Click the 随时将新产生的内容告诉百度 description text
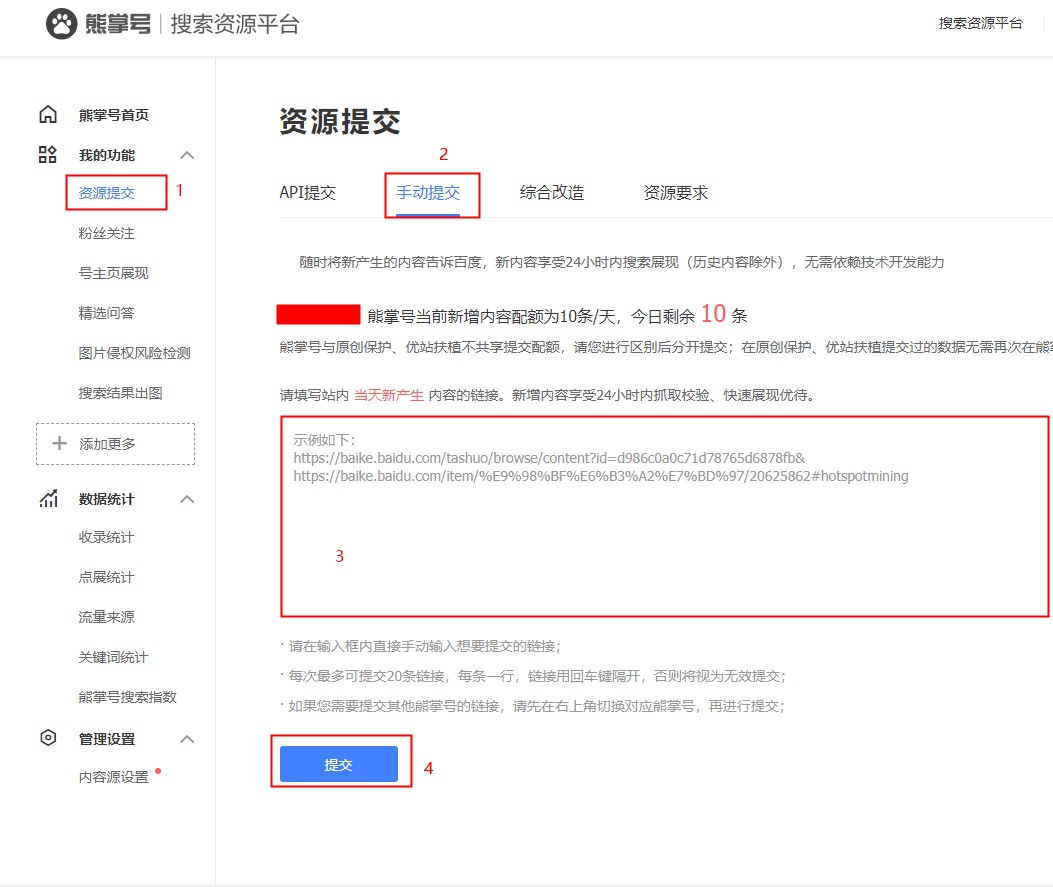The image size is (1053, 887). 622,262
